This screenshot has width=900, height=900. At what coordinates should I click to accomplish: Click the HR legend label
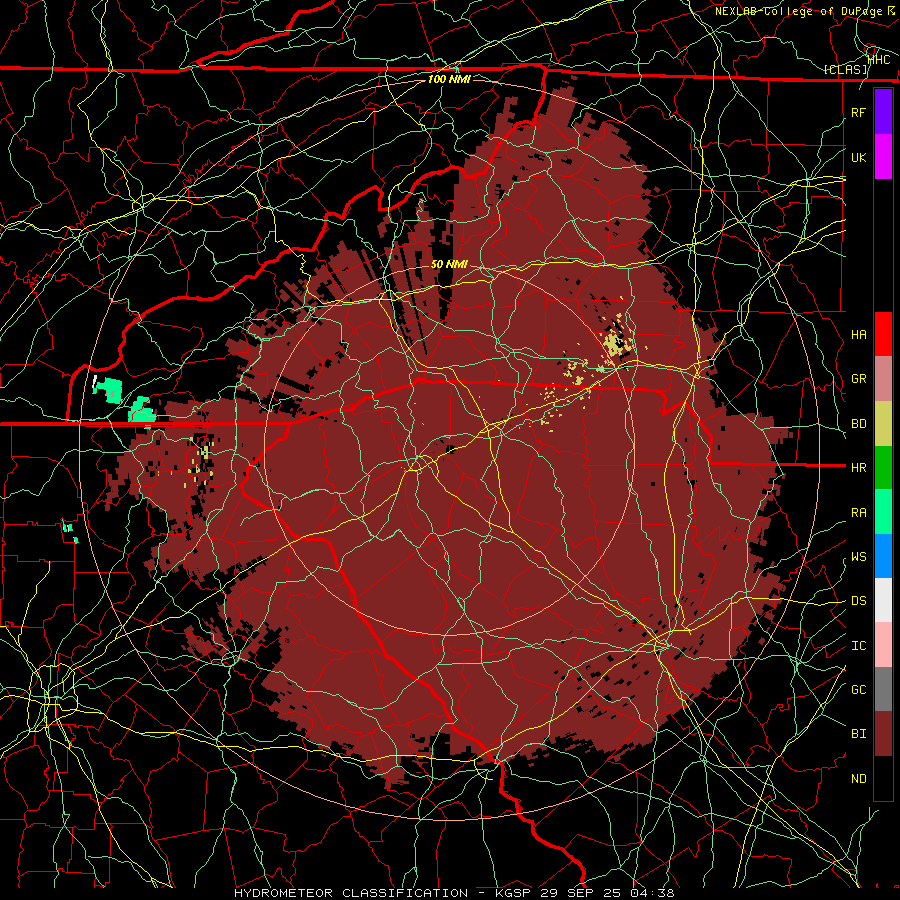pyautogui.click(x=858, y=468)
